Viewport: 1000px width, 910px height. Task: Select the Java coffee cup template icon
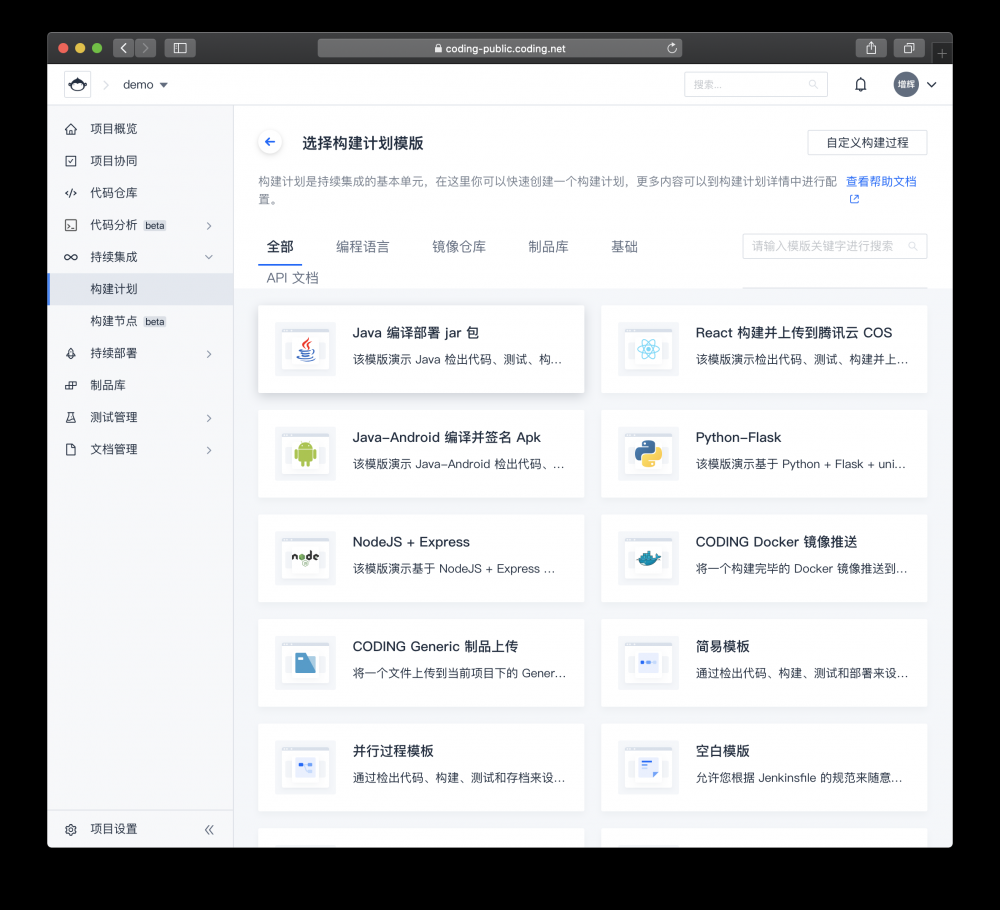tap(305, 348)
